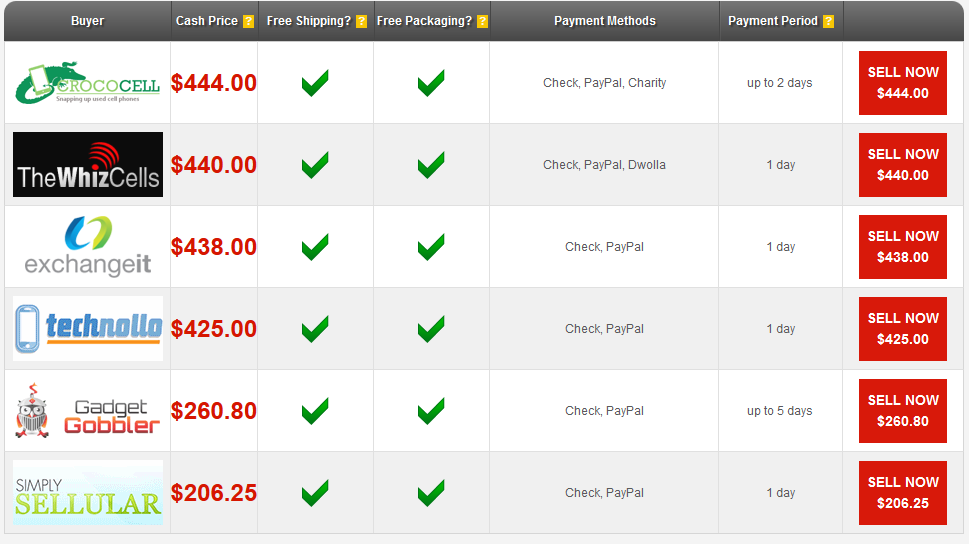The height and width of the screenshot is (544, 969).
Task: Click the free packaging checkmark in Gadget Gobbler row
Action: point(431,411)
